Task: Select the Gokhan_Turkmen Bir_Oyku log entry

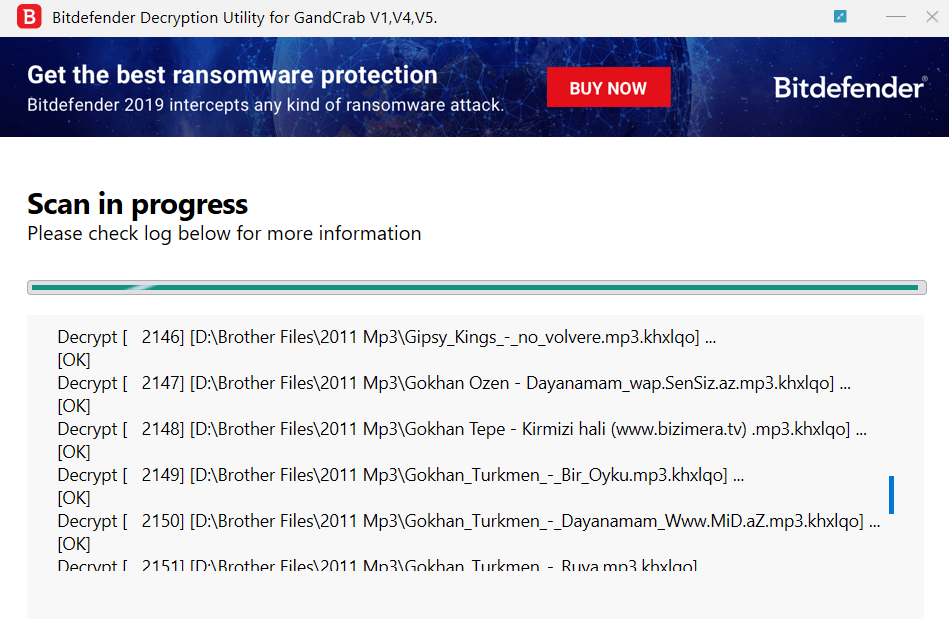Action: [x=400, y=475]
